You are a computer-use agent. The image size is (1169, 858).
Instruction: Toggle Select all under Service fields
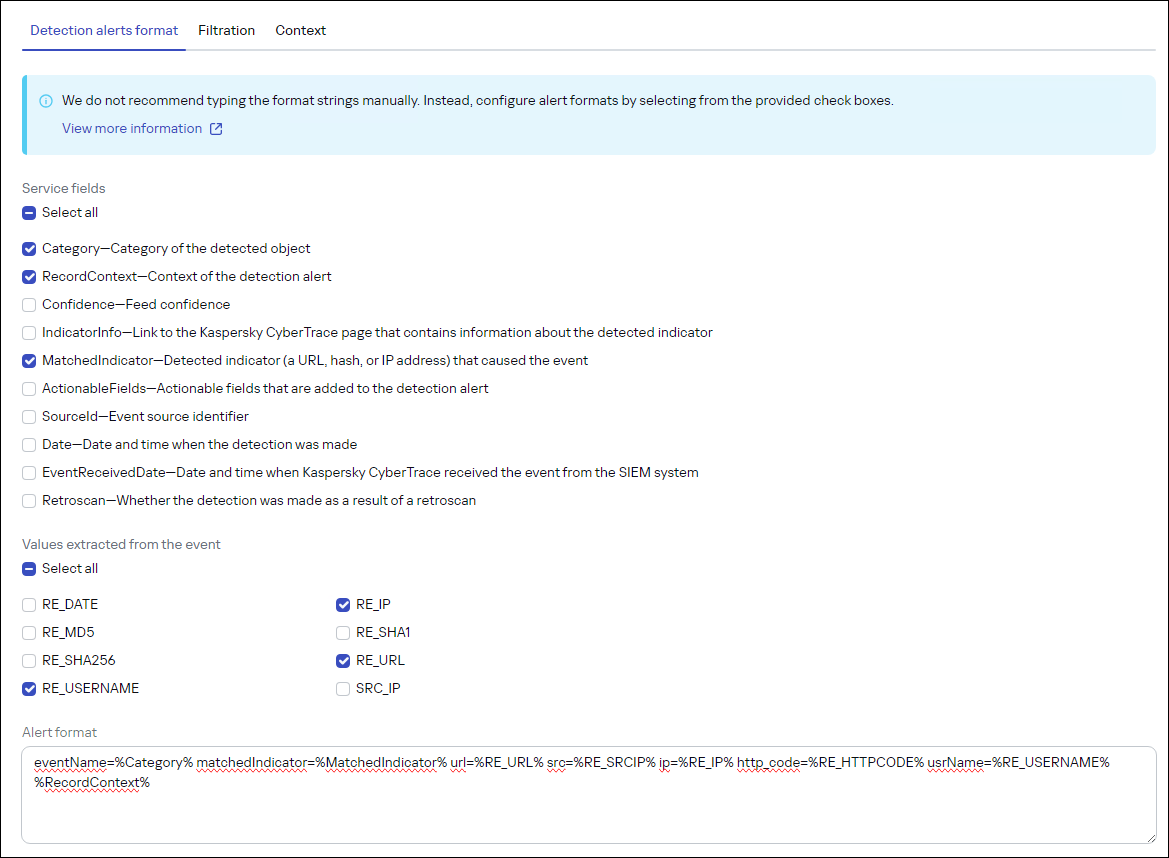(x=29, y=213)
